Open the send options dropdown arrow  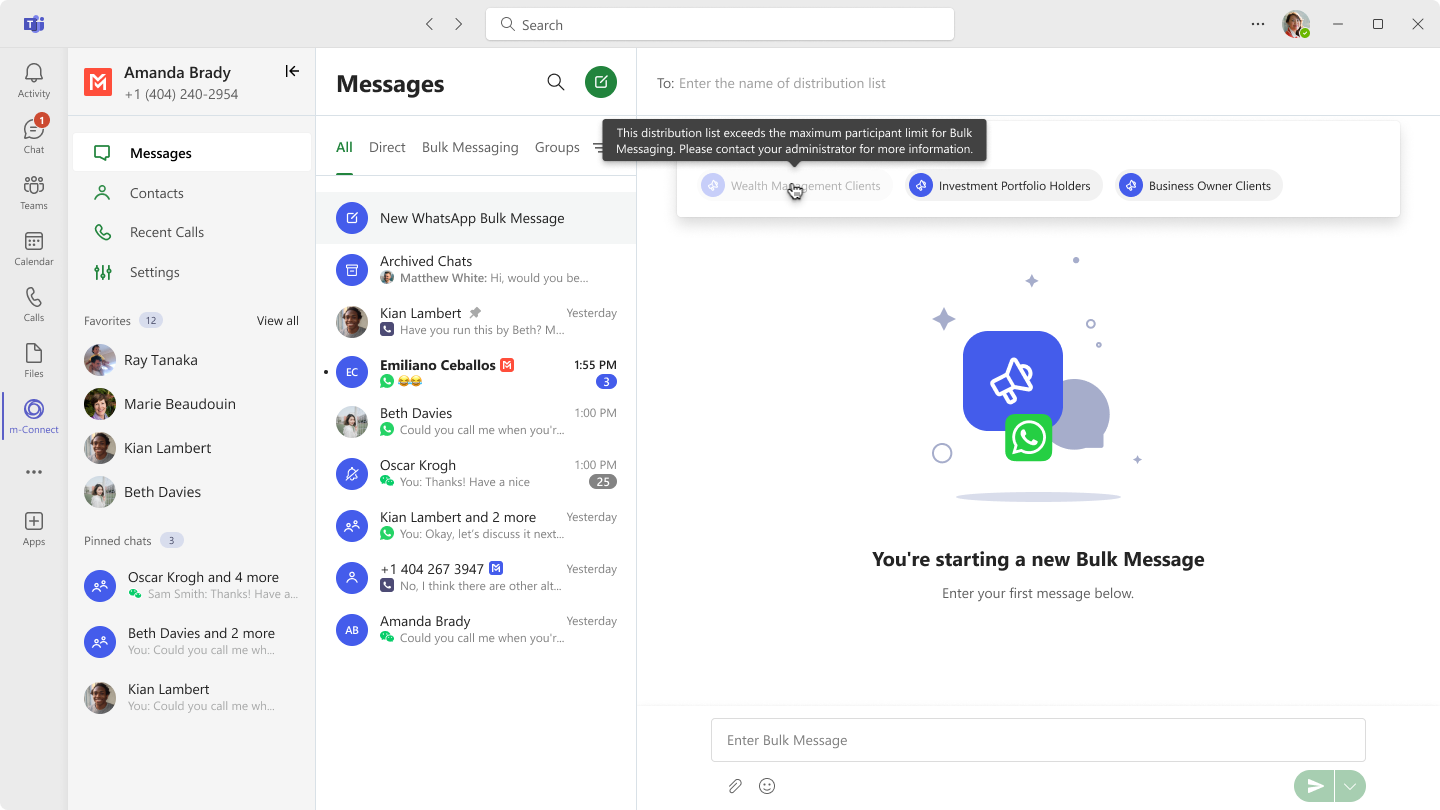click(x=1350, y=786)
